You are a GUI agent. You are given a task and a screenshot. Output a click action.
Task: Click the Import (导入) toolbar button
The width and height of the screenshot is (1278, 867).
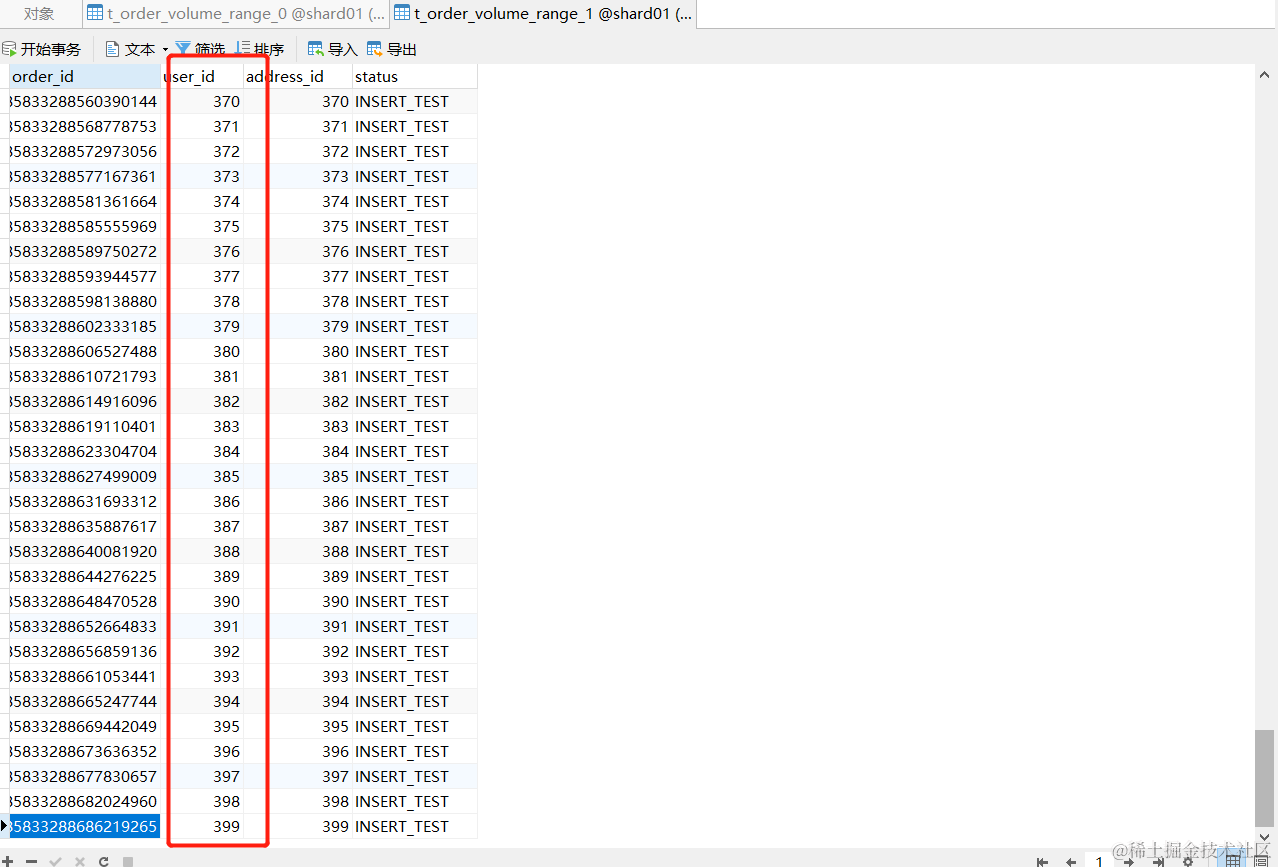point(332,49)
